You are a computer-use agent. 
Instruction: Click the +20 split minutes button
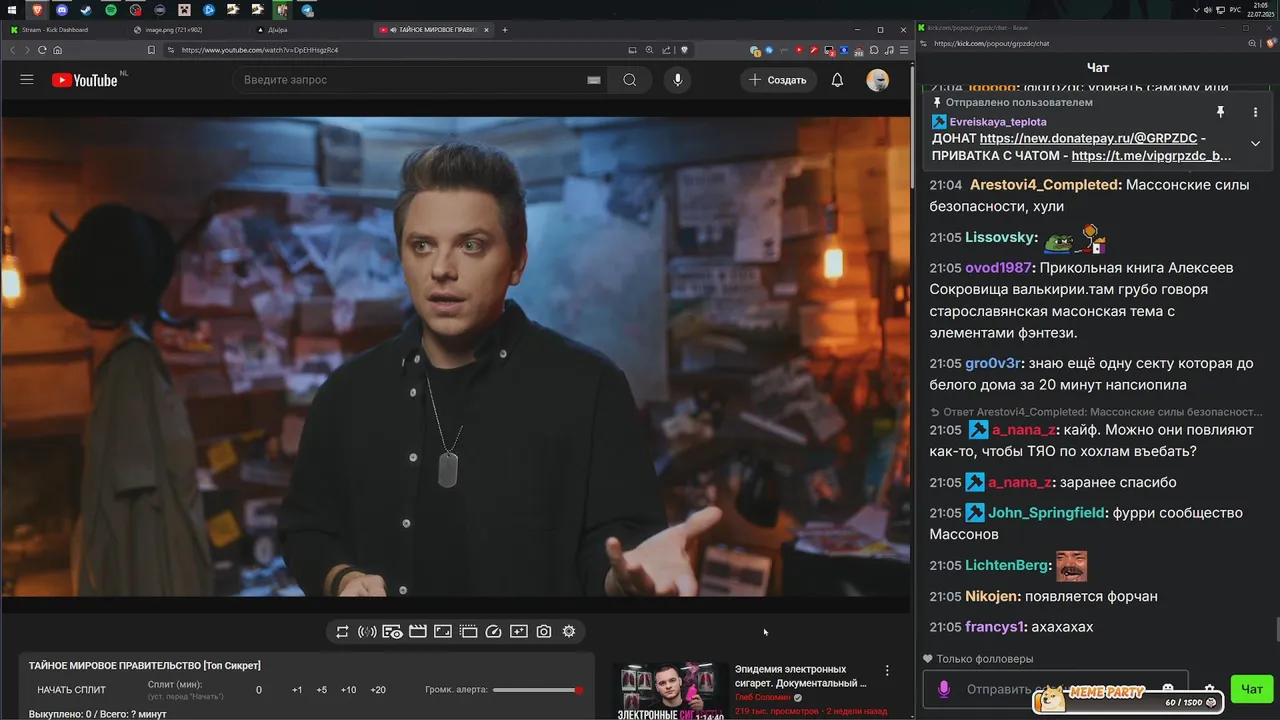tap(378, 690)
